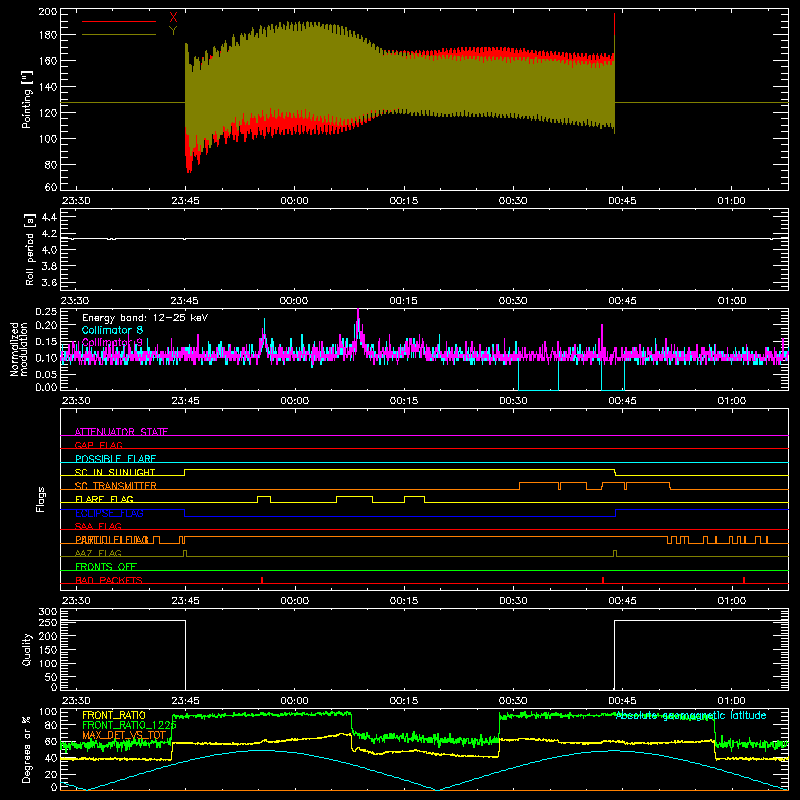Viewport: 800px width, 800px height.
Task: Select the yellow FRONT_RATIO legend entry
Action: click(114, 715)
